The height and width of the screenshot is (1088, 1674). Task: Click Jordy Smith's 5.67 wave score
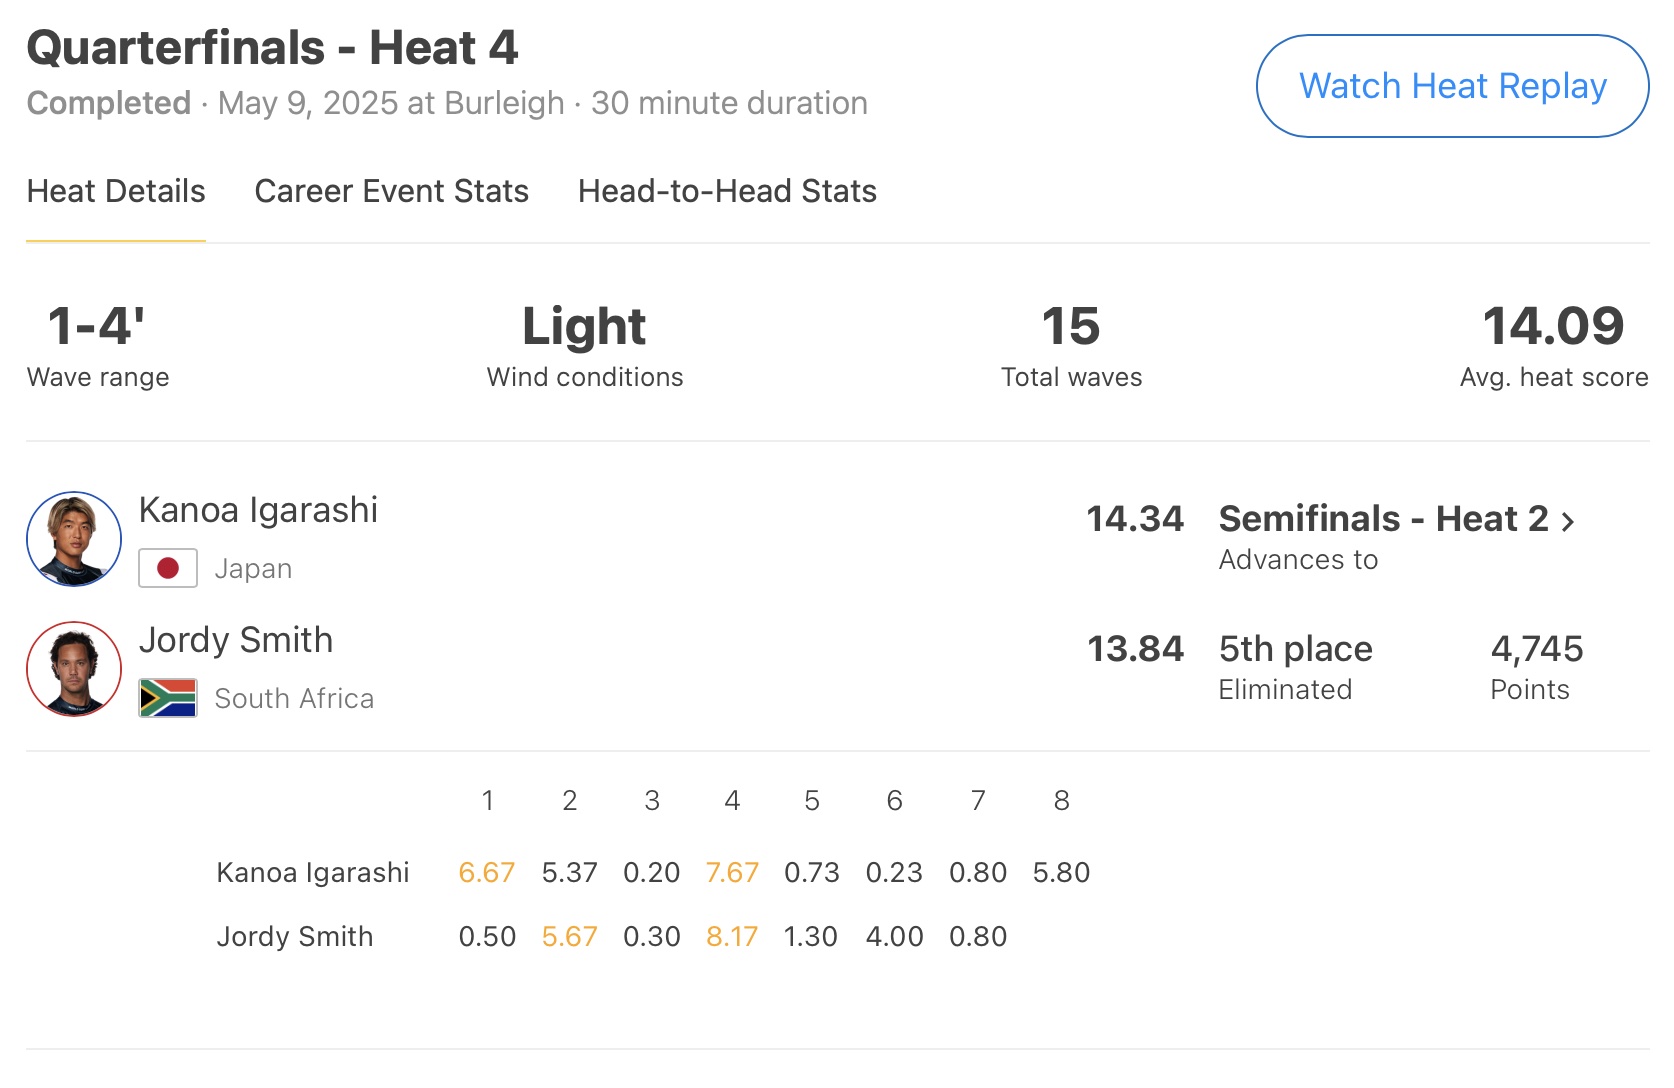click(x=569, y=937)
